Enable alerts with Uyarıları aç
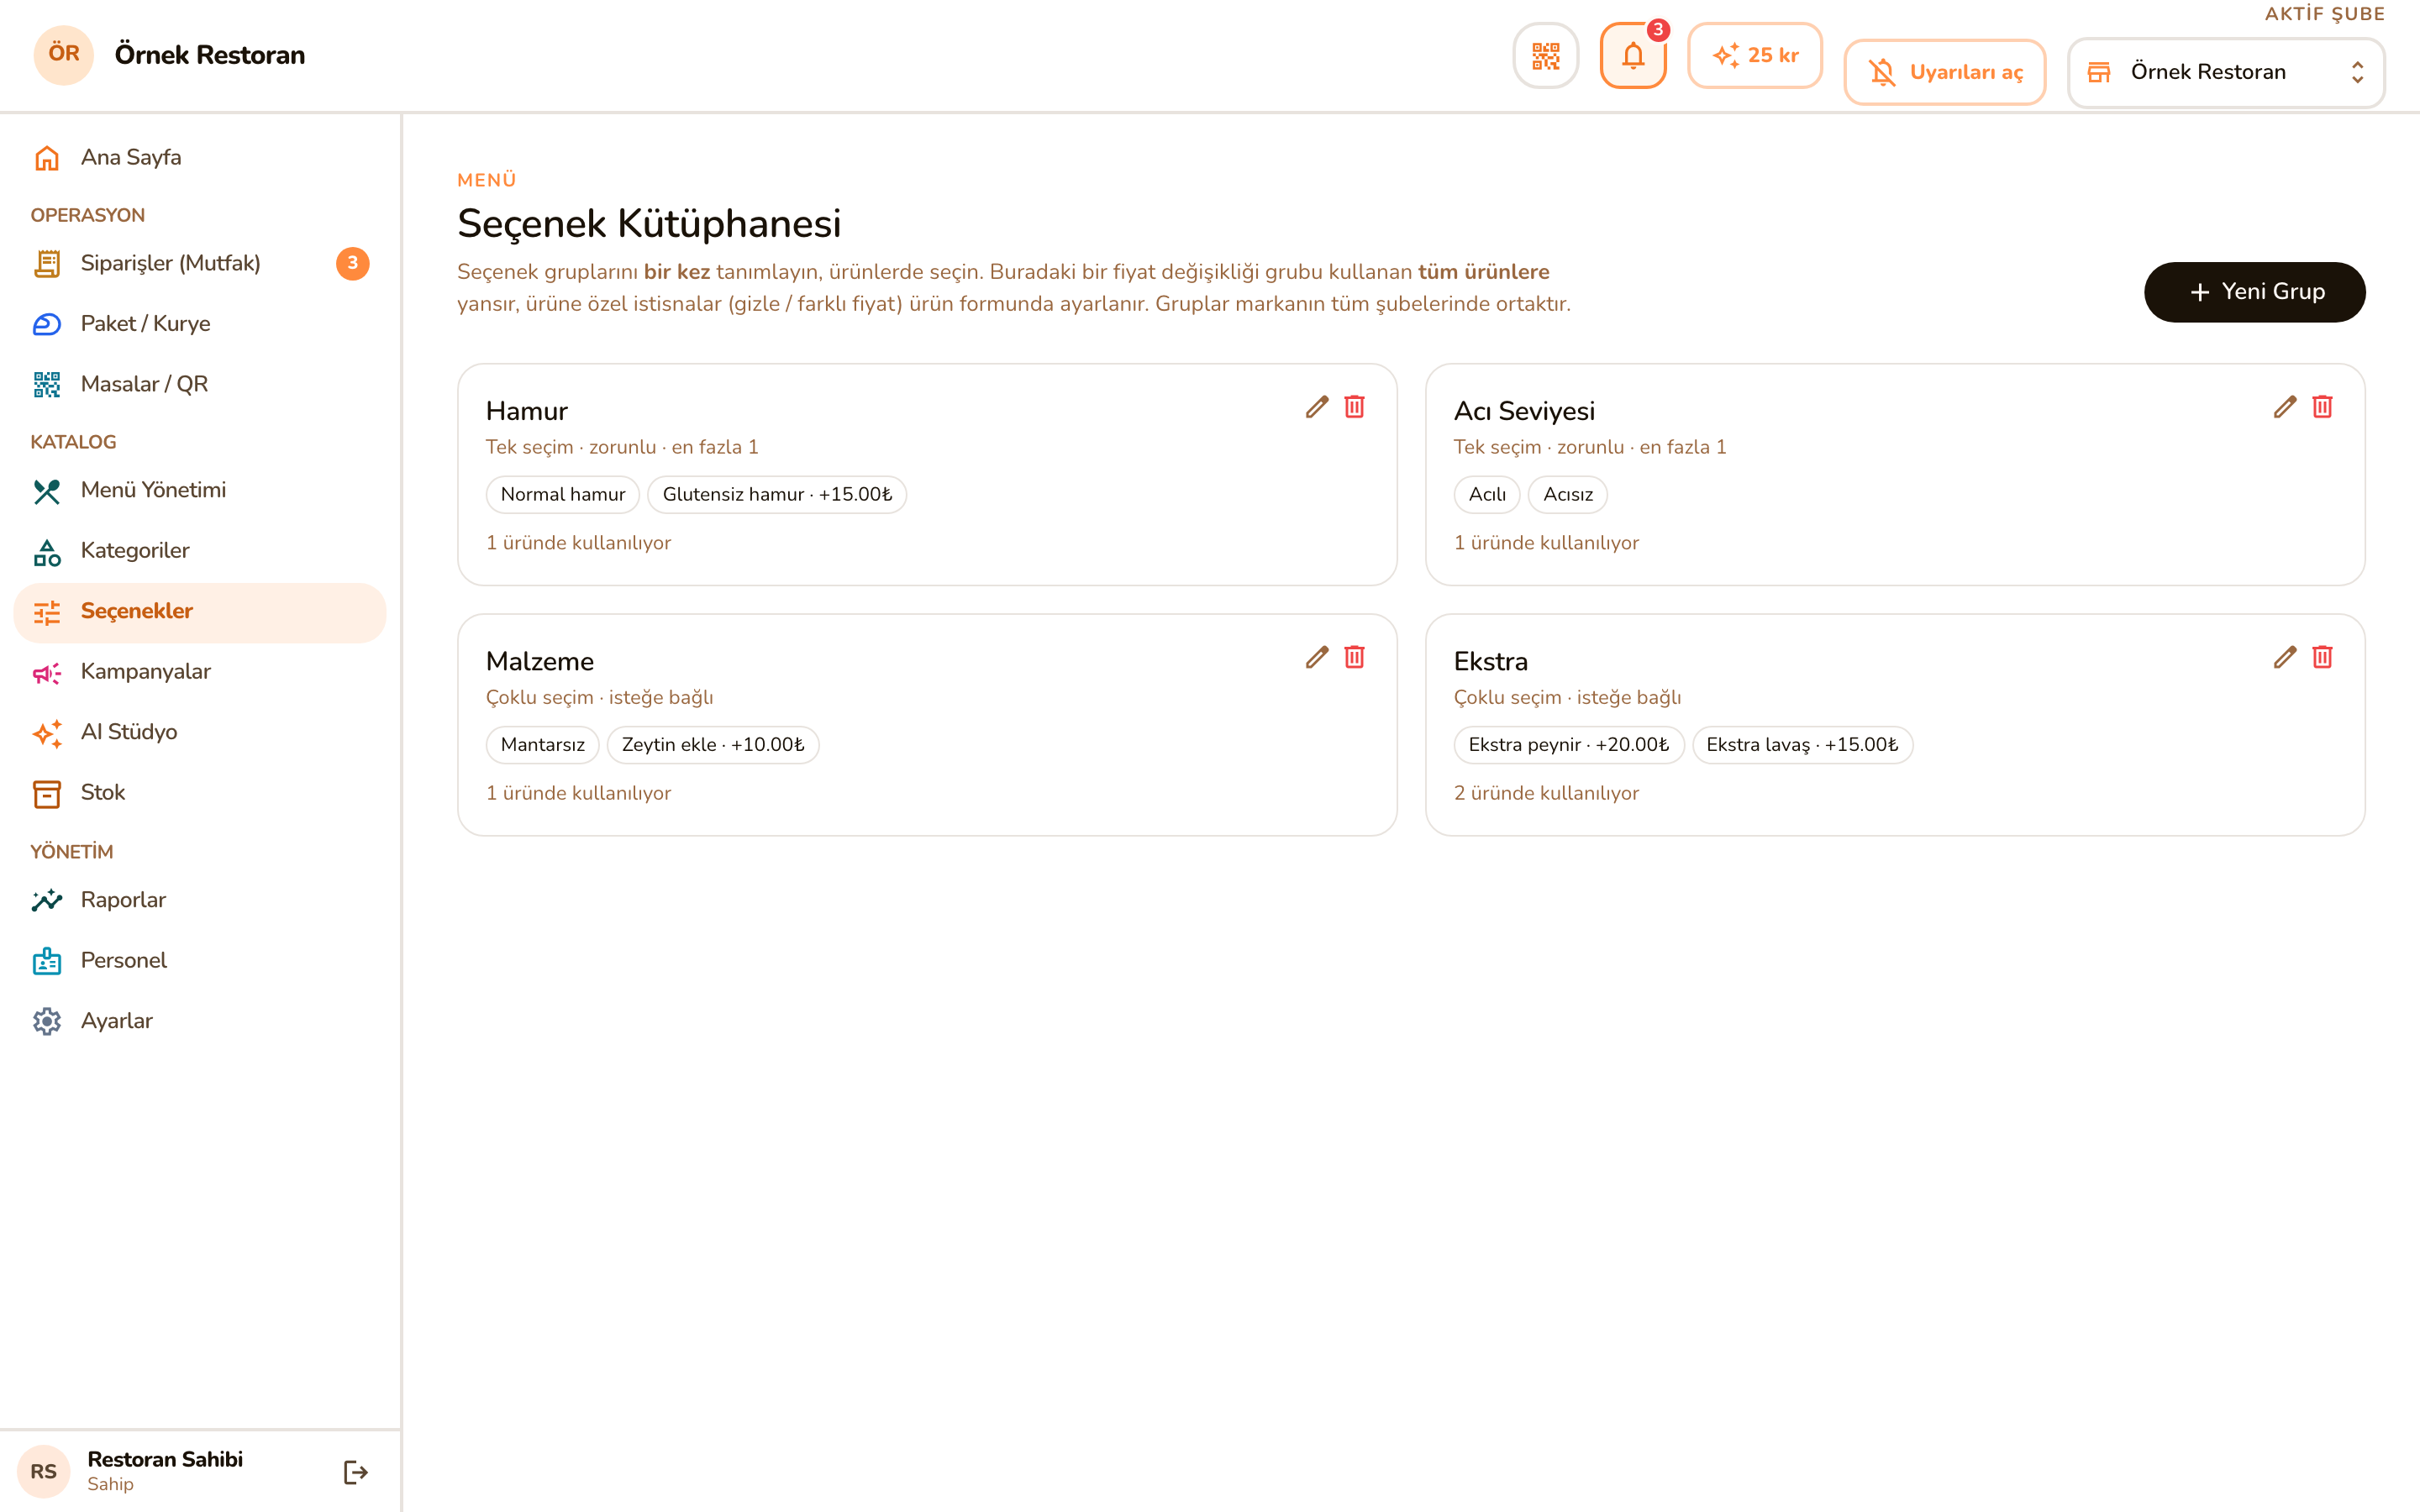The height and width of the screenshot is (1512, 2420). pos(1945,72)
